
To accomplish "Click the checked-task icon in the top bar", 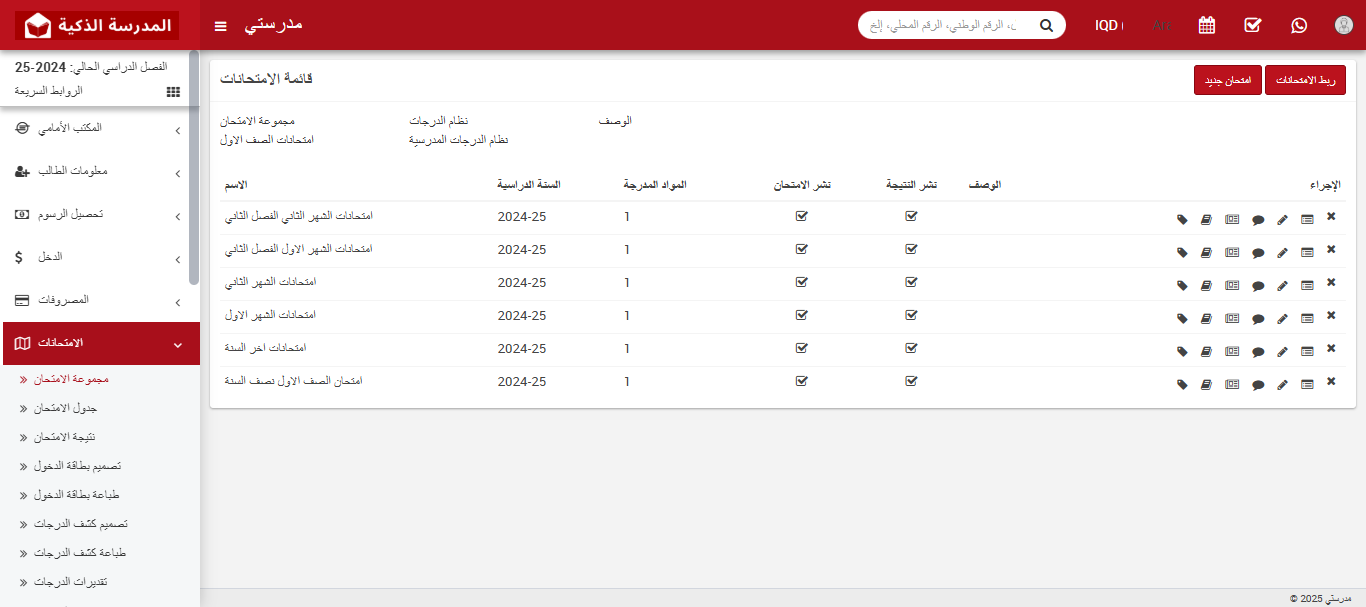I will 1252,25.
